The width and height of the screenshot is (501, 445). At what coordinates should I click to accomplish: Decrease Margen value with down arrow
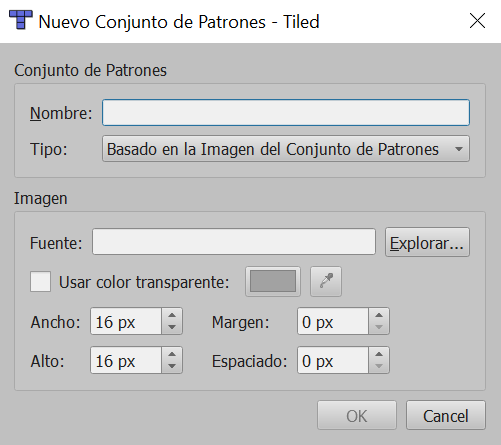(379, 327)
